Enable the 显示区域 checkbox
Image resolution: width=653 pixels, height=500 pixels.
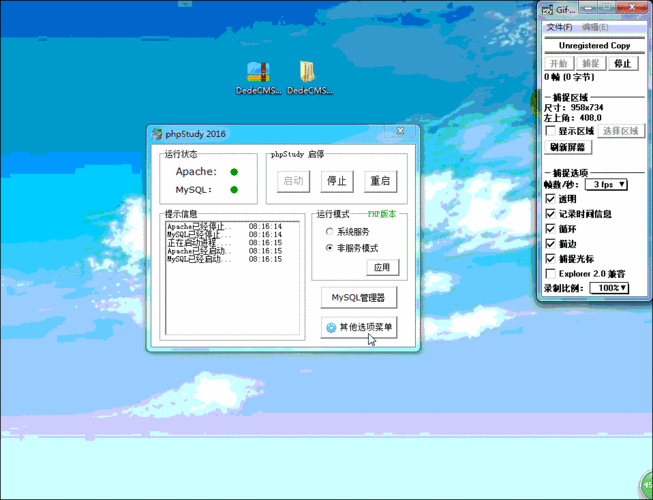[550, 131]
